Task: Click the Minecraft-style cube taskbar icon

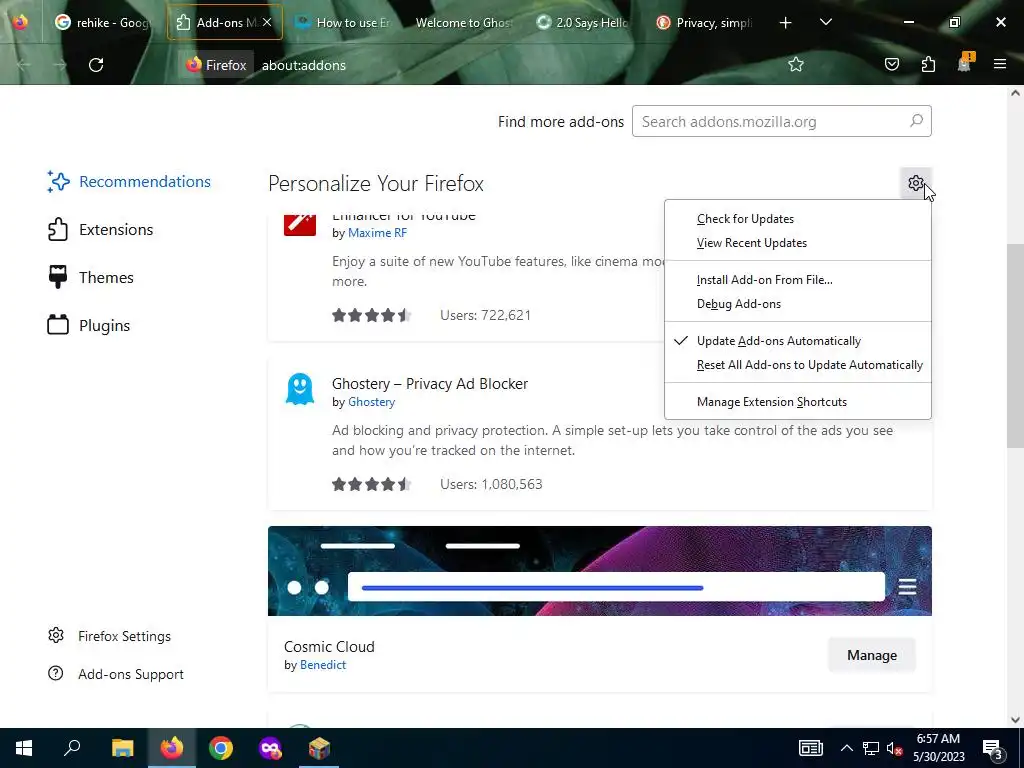Action: coord(319,748)
